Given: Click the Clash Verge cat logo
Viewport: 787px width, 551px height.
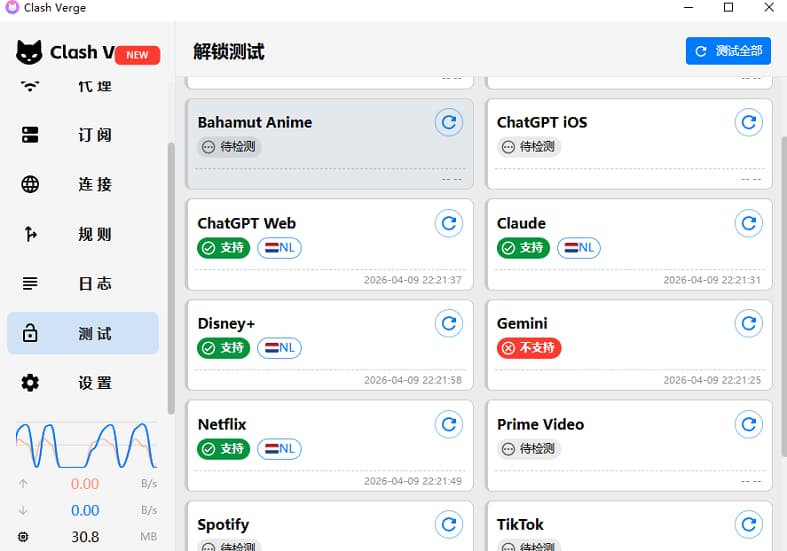Looking at the screenshot, I should point(29,52).
